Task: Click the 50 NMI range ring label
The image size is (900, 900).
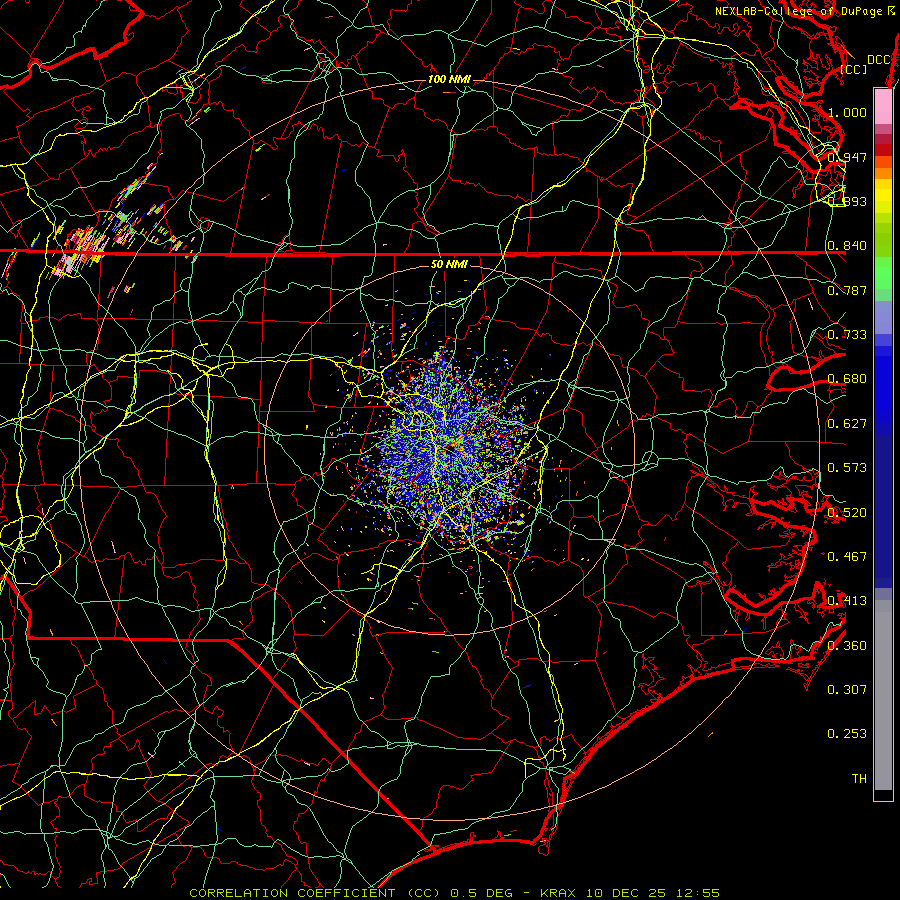Action: [x=449, y=264]
